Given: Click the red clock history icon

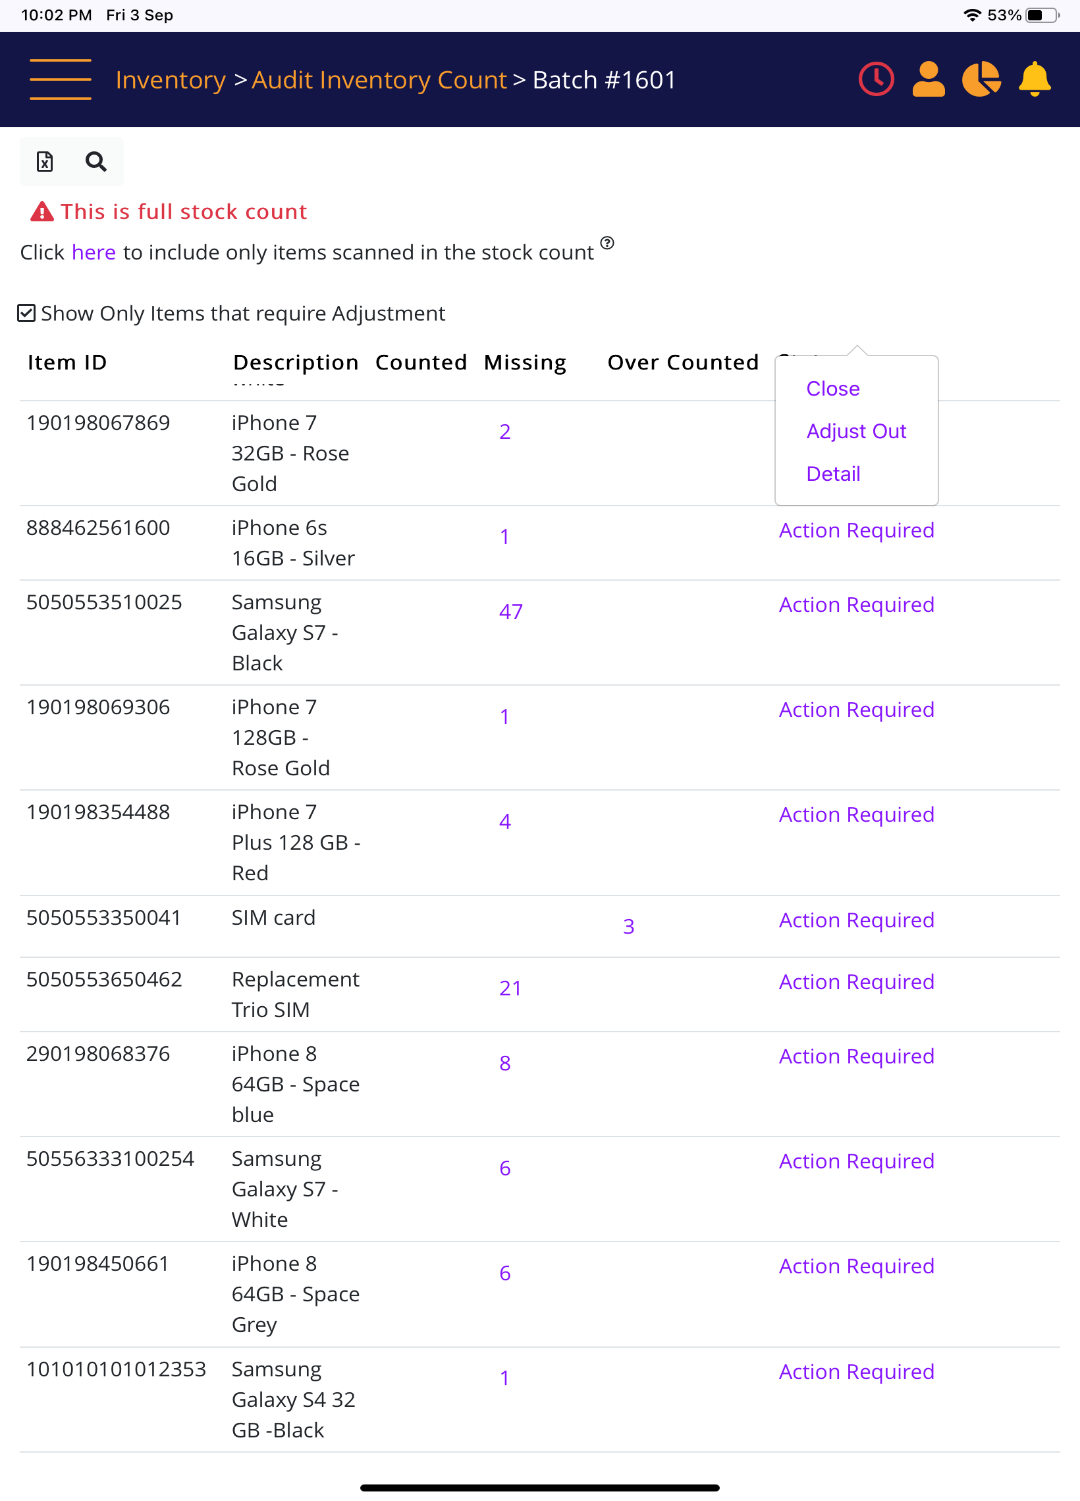Looking at the screenshot, I should (x=876, y=79).
